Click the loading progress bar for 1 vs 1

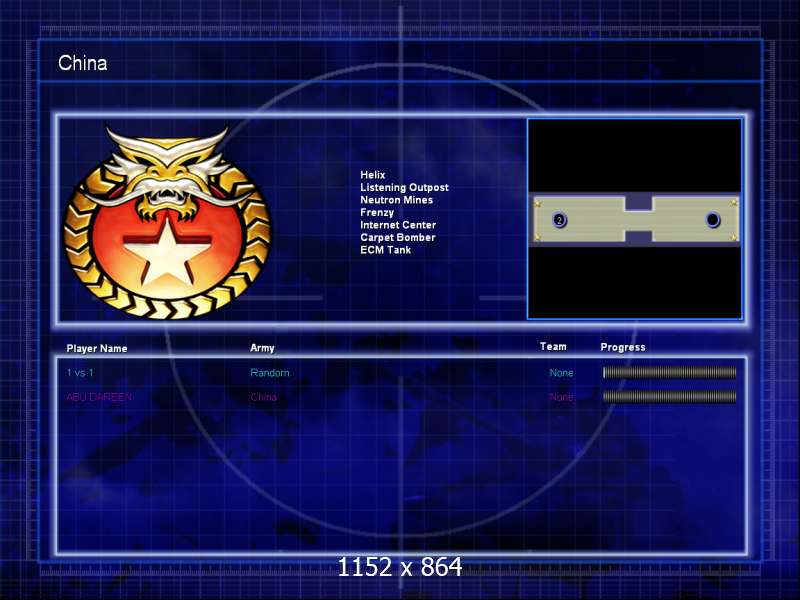coord(669,372)
